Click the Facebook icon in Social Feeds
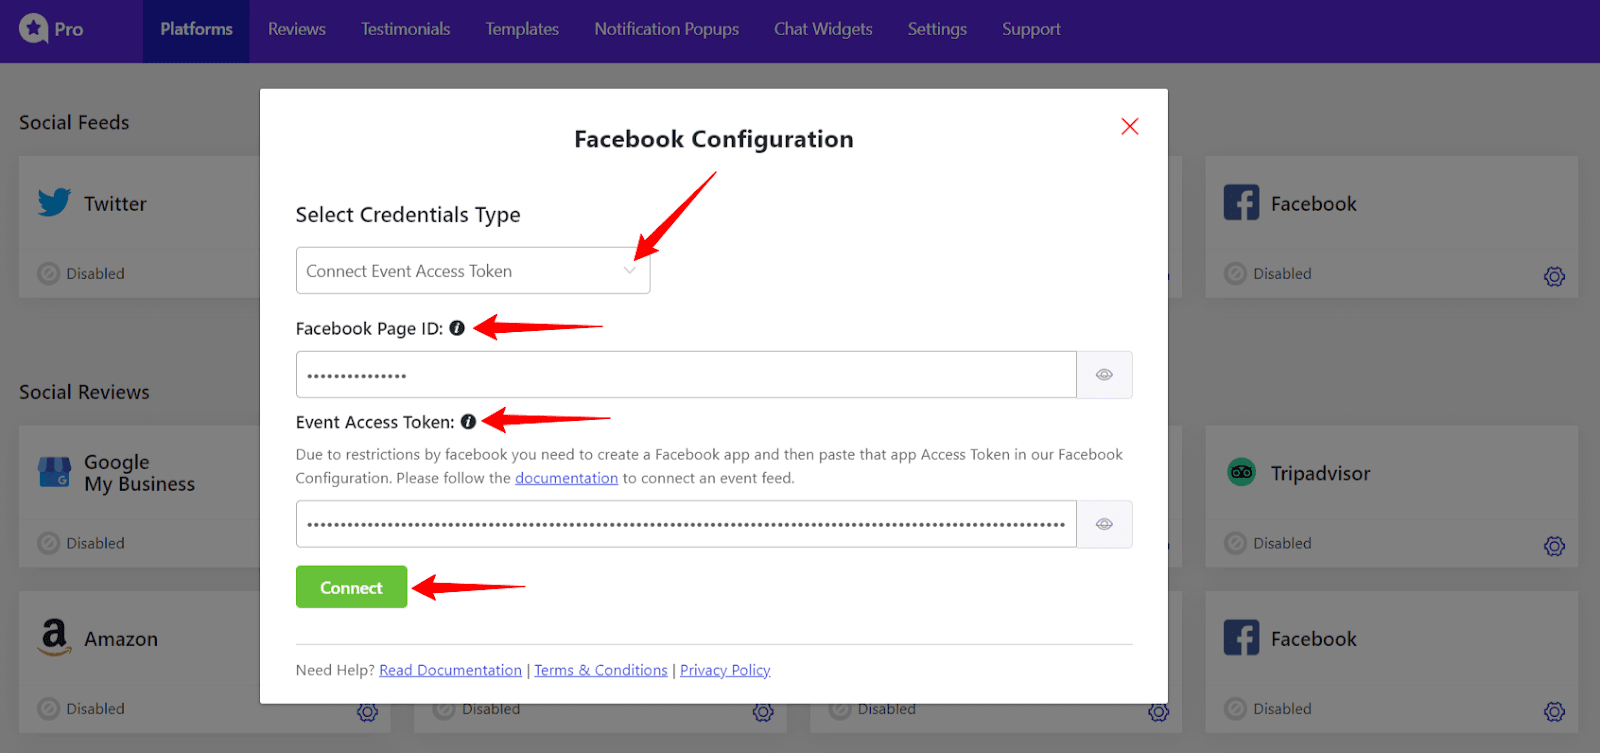The width and height of the screenshot is (1600, 753). tap(1241, 203)
